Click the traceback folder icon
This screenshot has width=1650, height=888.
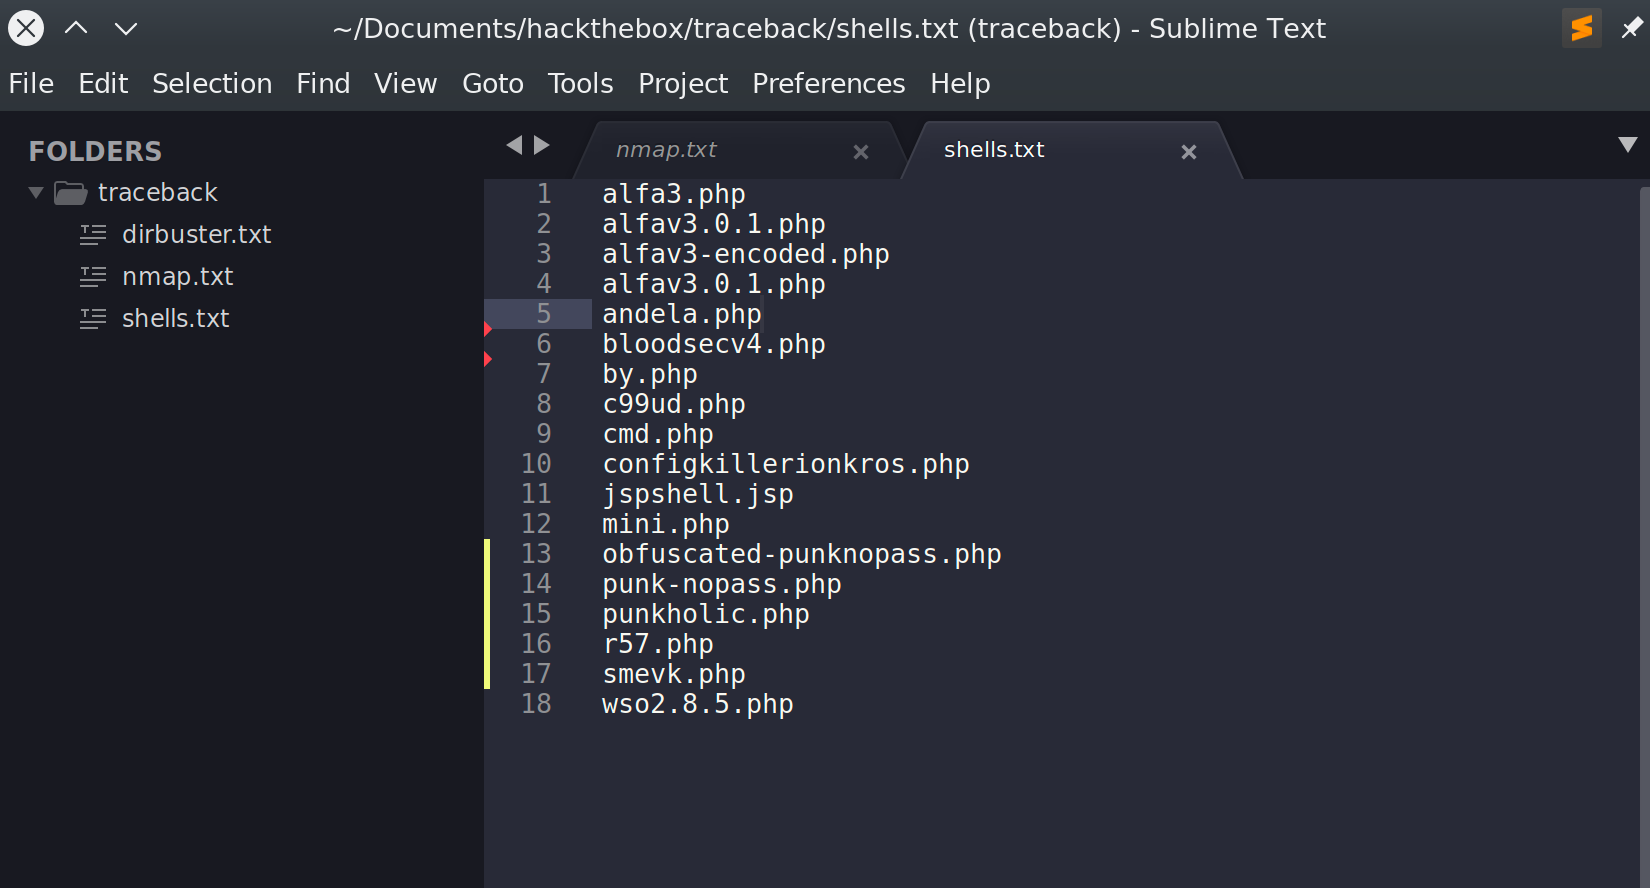pyautogui.click(x=70, y=192)
